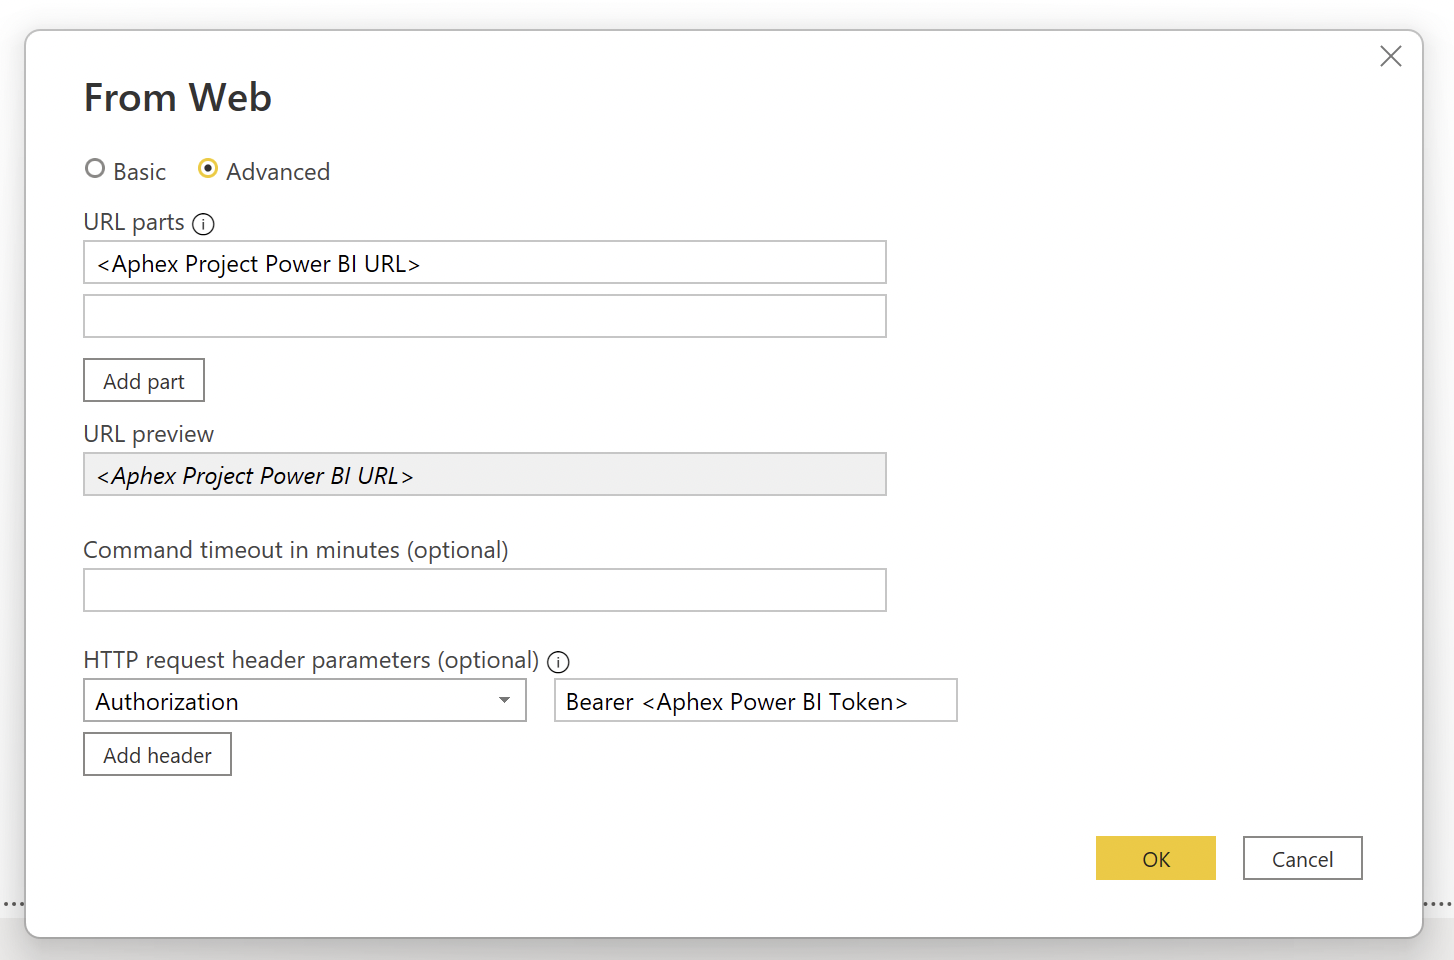Click the URL preview label text
The width and height of the screenshot is (1454, 960).
(x=149, y=434)
